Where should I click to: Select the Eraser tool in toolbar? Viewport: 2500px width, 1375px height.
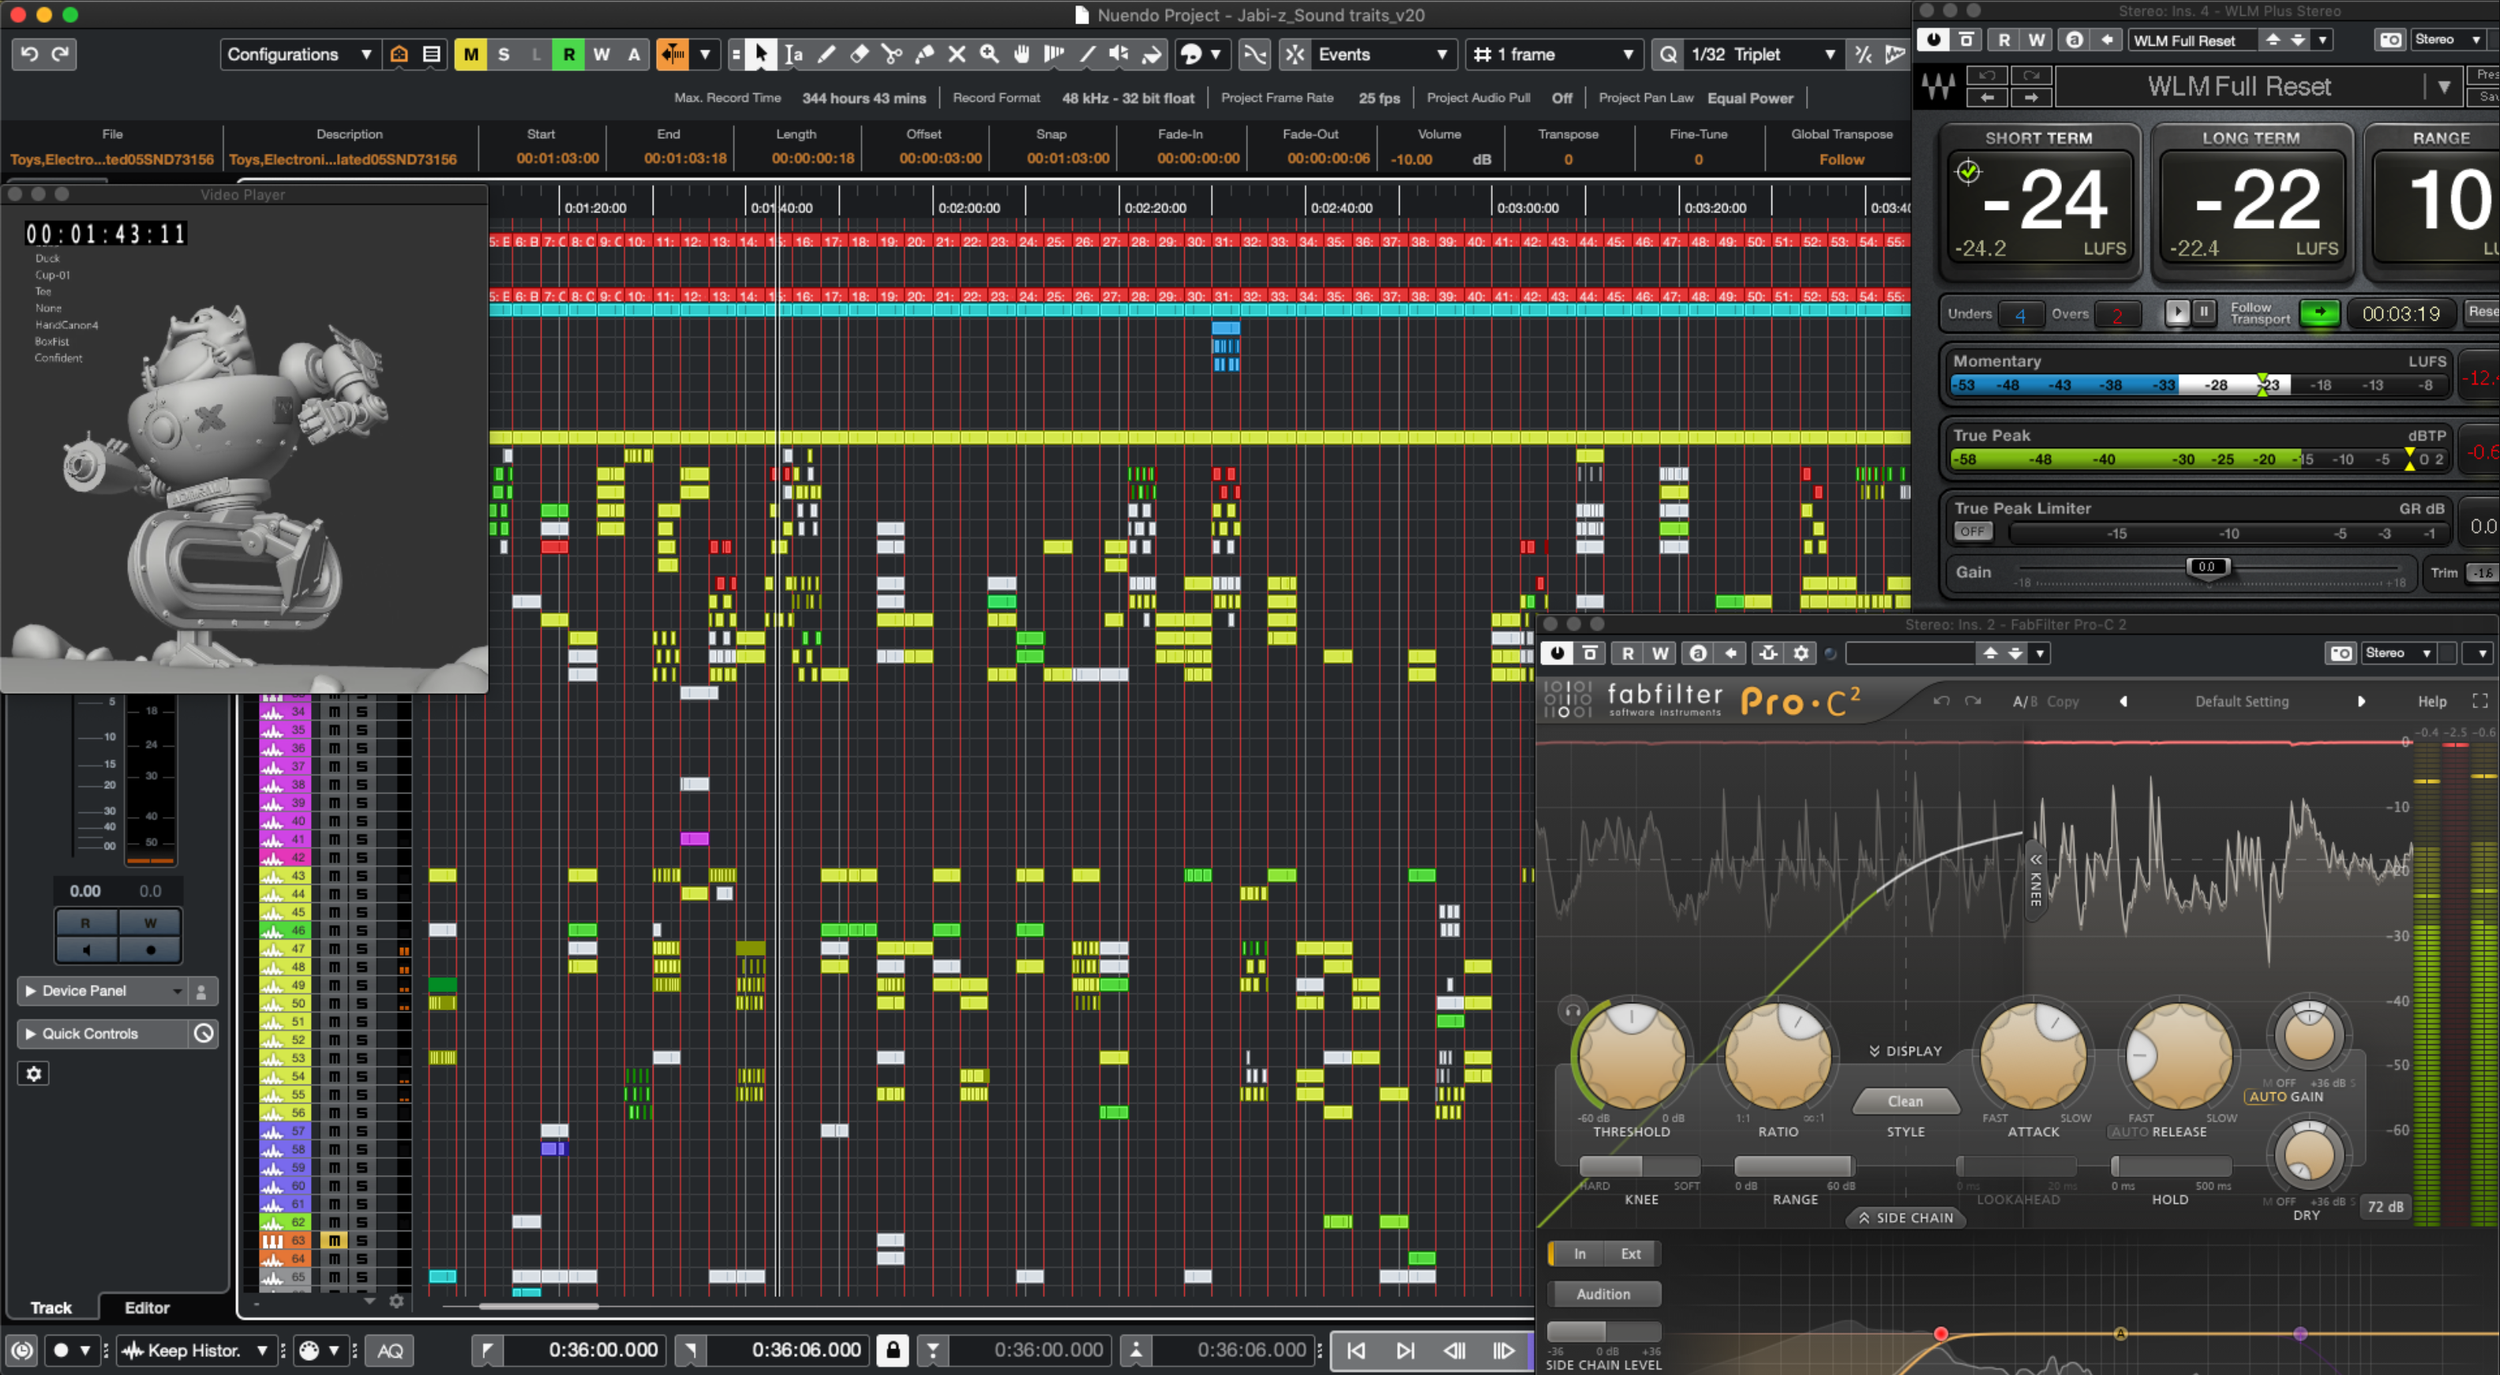pyautogui.click(x=859, y=55)
